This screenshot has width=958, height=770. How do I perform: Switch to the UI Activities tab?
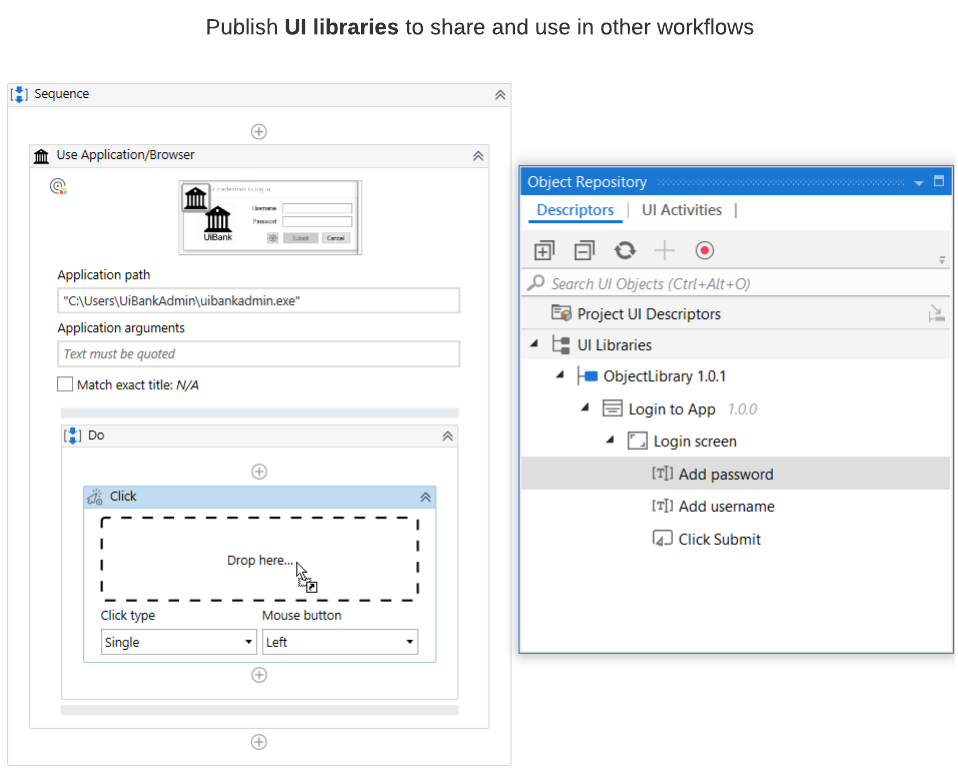point(681,210)
